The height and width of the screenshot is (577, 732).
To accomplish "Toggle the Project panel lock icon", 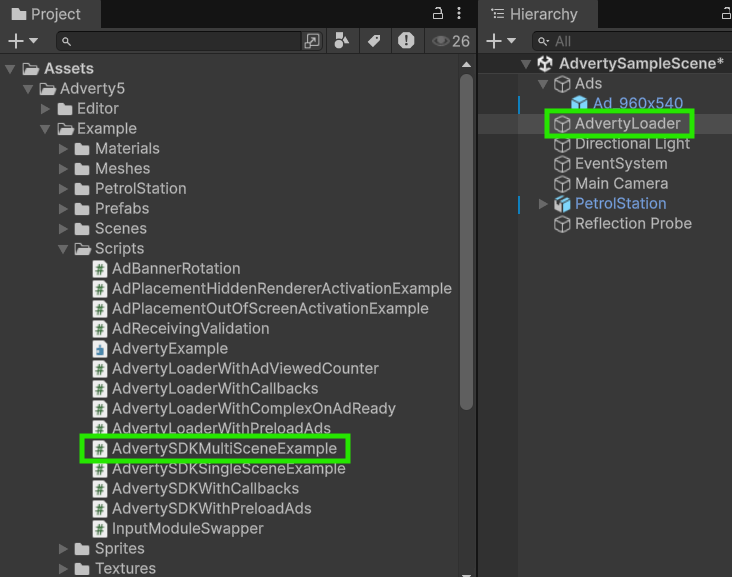I will (437, 13).
